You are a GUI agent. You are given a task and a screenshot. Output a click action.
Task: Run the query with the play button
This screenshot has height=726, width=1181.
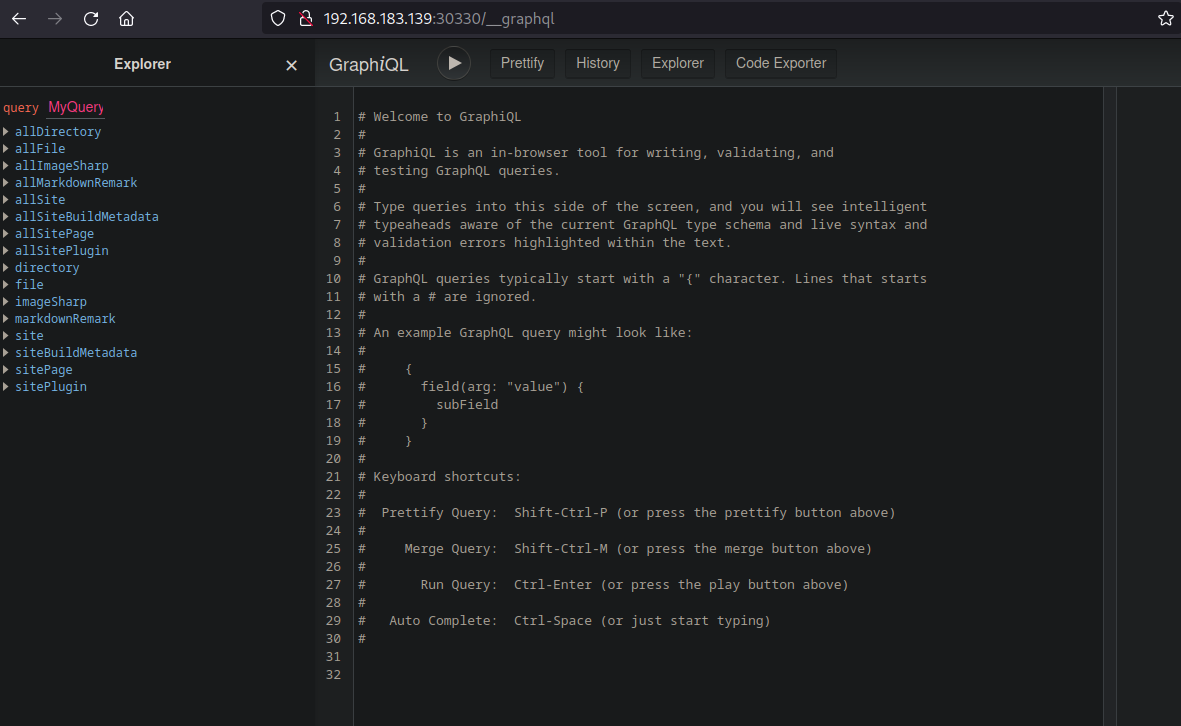coord(453,63)
